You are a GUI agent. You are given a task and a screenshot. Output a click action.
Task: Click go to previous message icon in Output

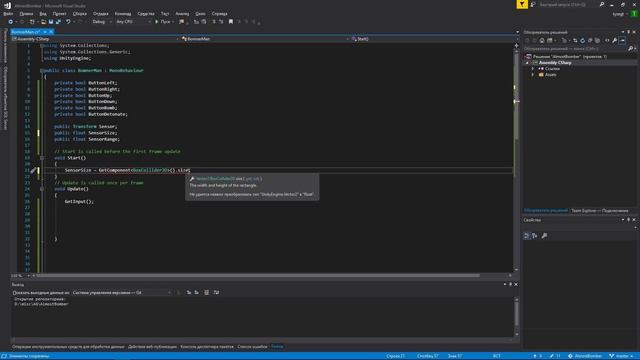click(189, 292)
